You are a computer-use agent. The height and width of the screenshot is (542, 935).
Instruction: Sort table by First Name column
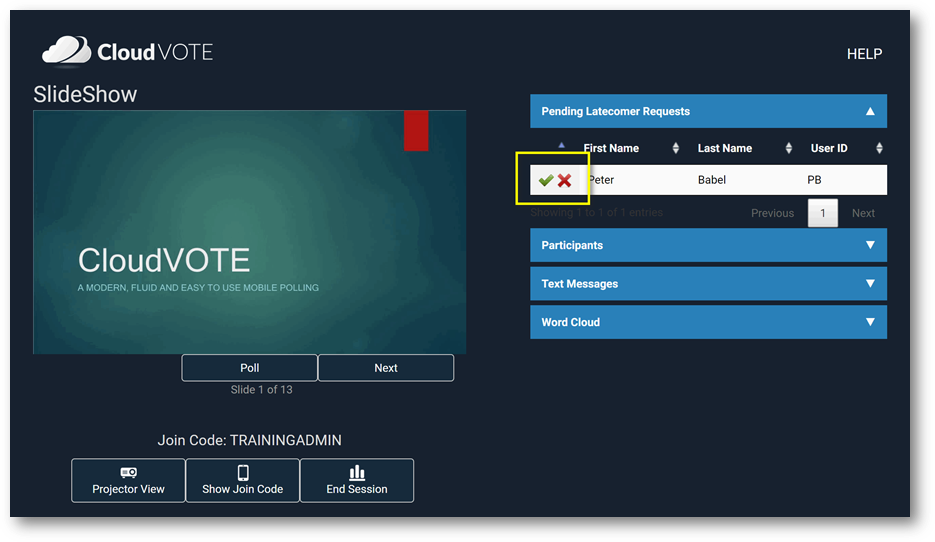[x=631, y=148]
